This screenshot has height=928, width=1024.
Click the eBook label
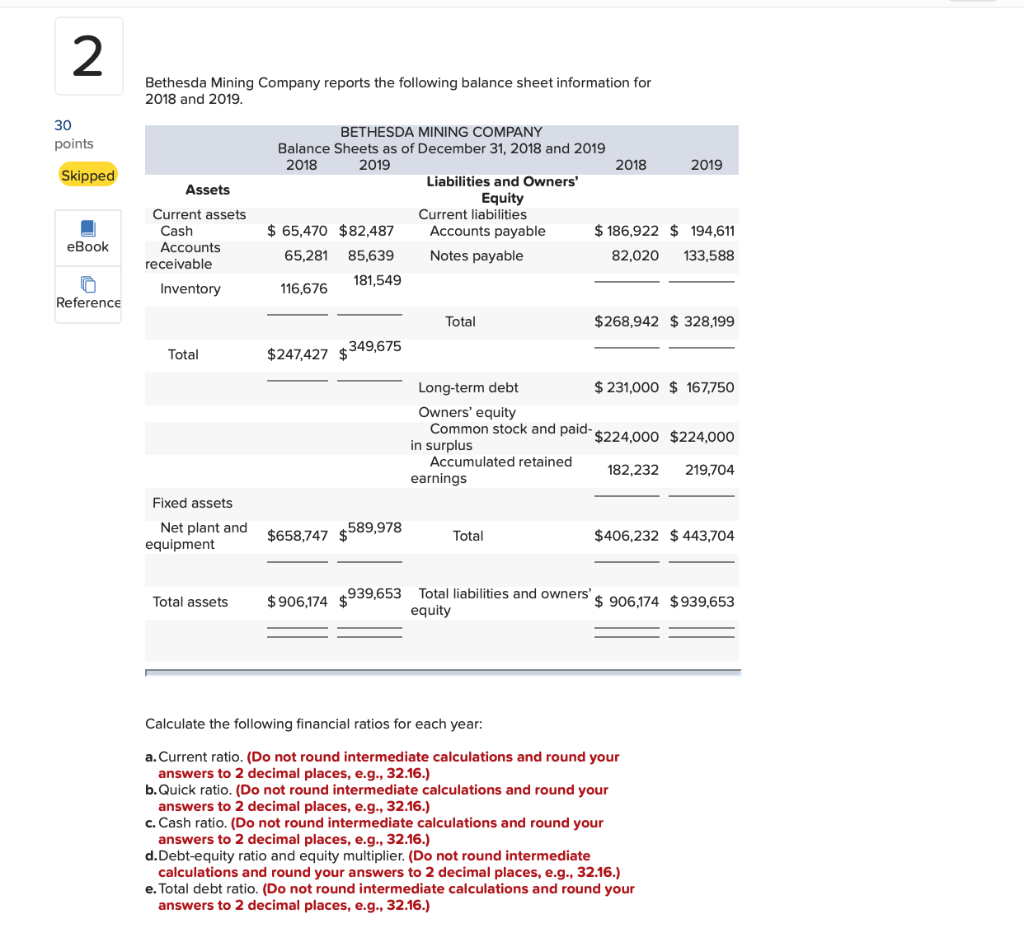pos(88,247)
